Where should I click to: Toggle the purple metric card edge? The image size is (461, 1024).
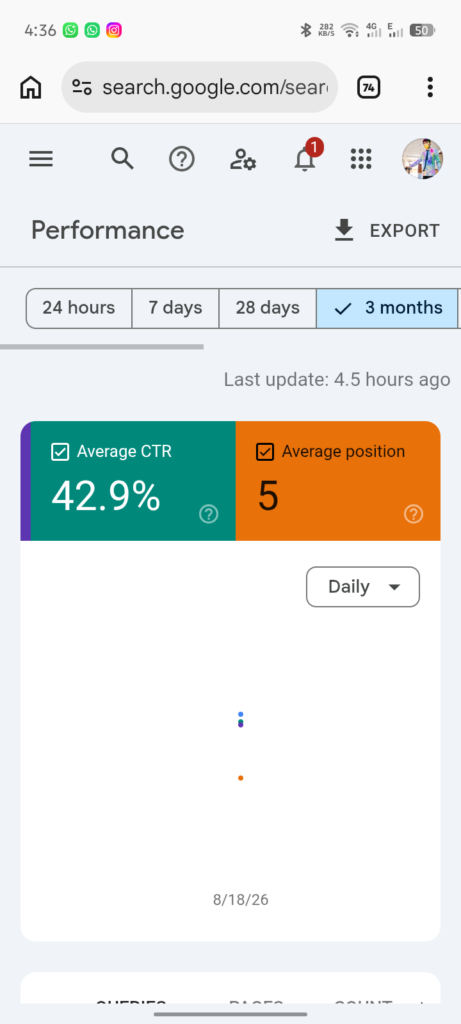tap(25, 481)
